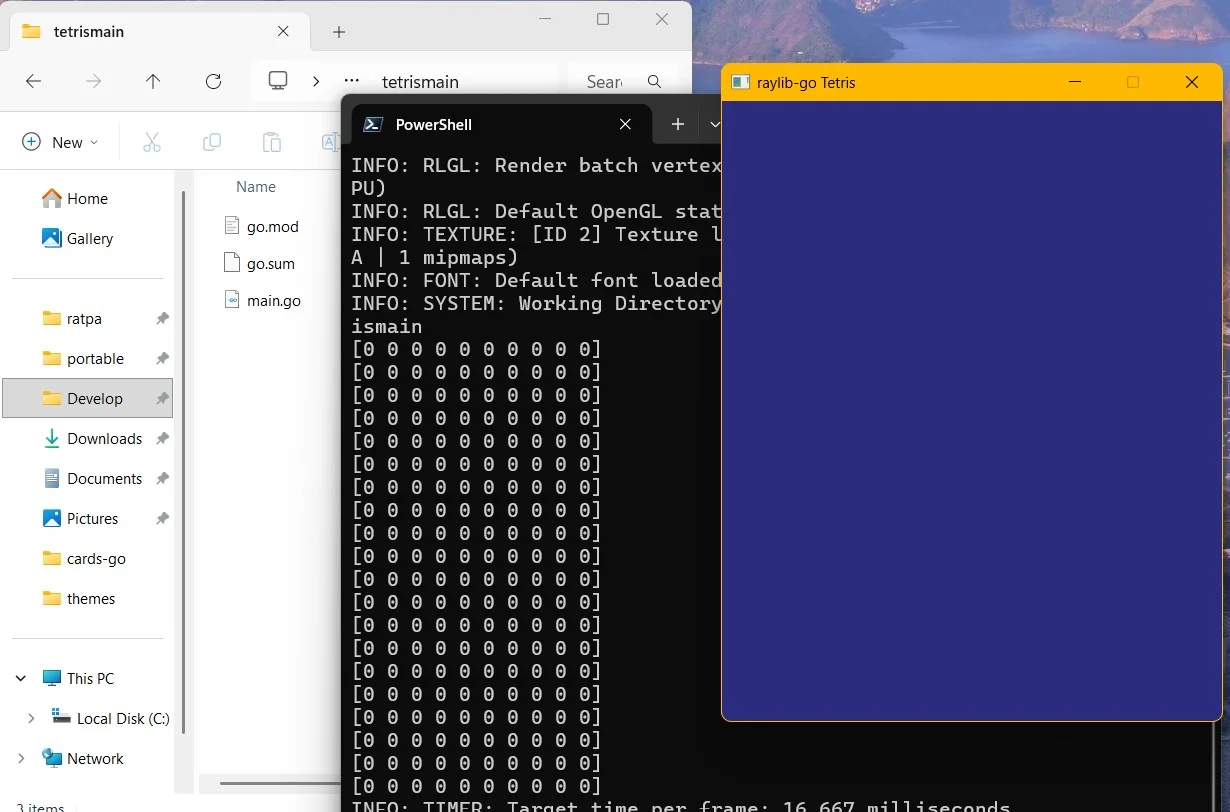Open the Downloads folder in sidebar
Image resolution: width=1230 pixels, height=812 pixels.
[x=104, y=438]
